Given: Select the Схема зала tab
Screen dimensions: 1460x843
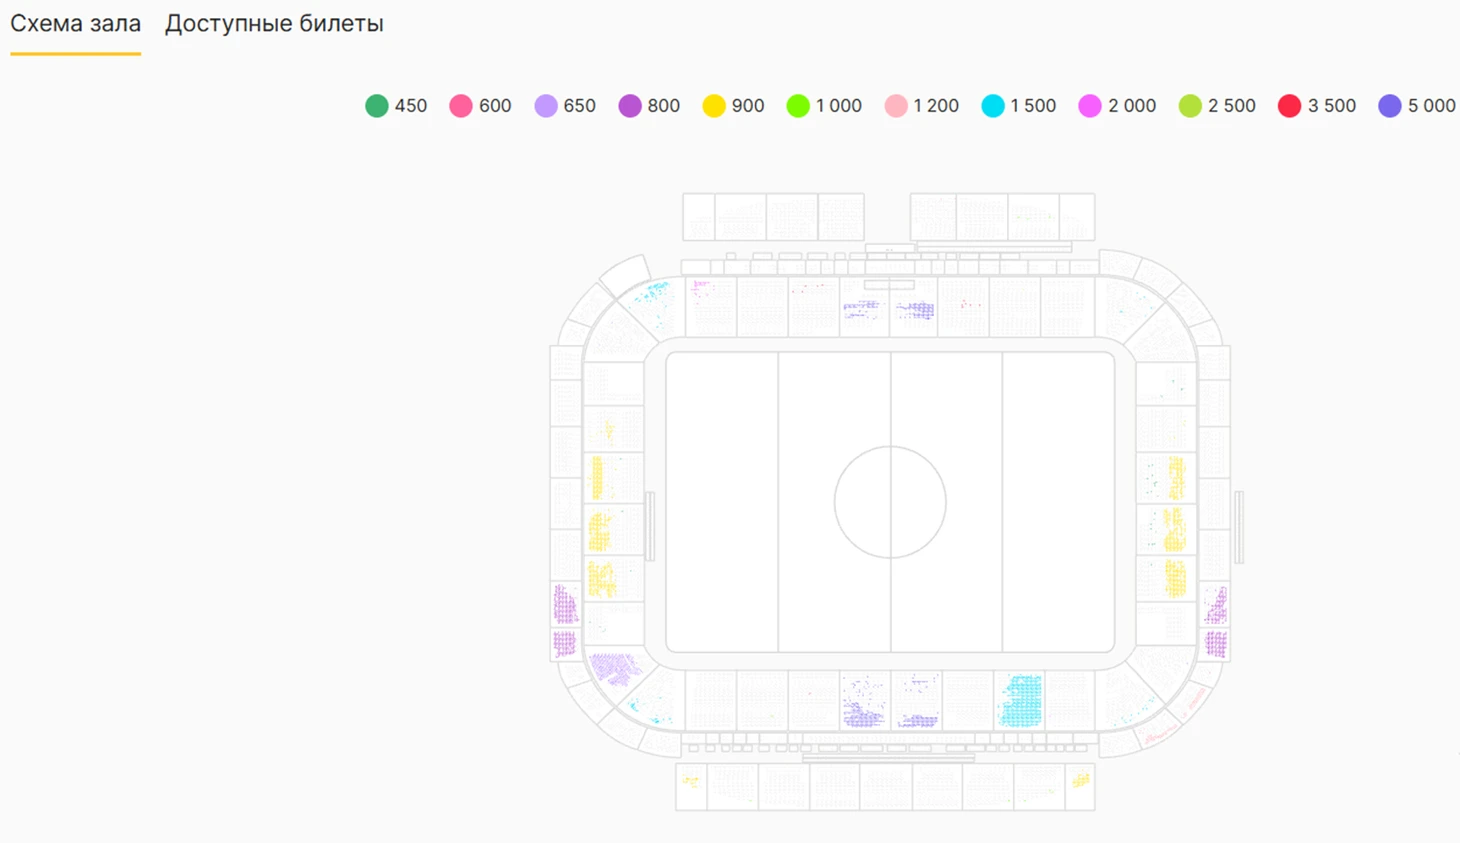Looking at the screenshot, I should (x=75, y=24).
